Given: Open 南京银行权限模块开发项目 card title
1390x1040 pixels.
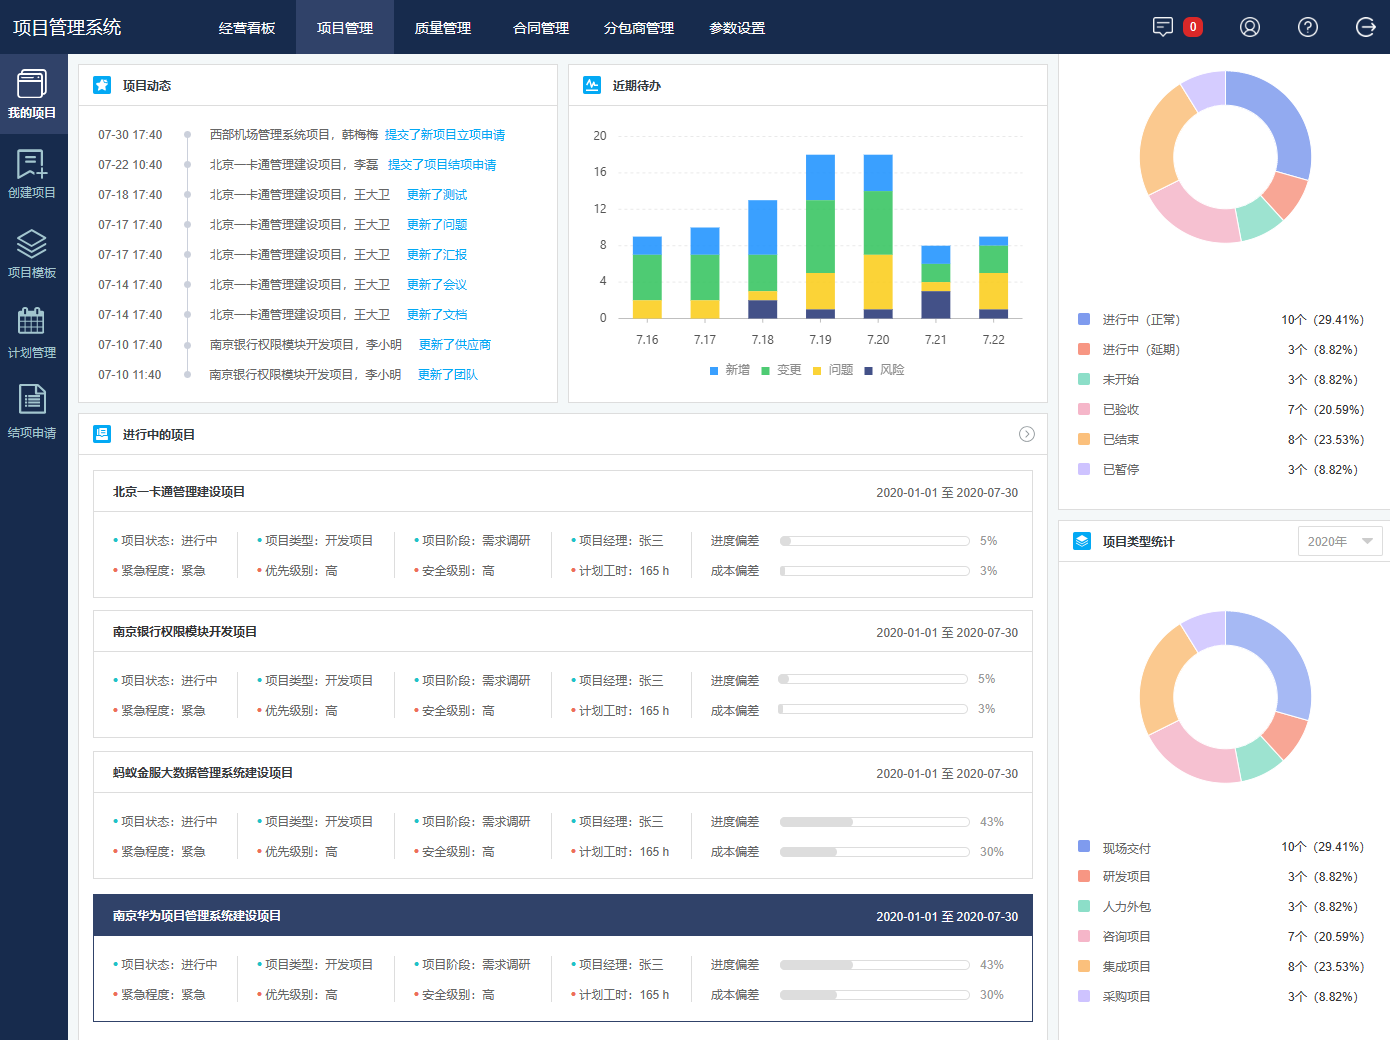Looking at the screenshot, I should [185, 632].
